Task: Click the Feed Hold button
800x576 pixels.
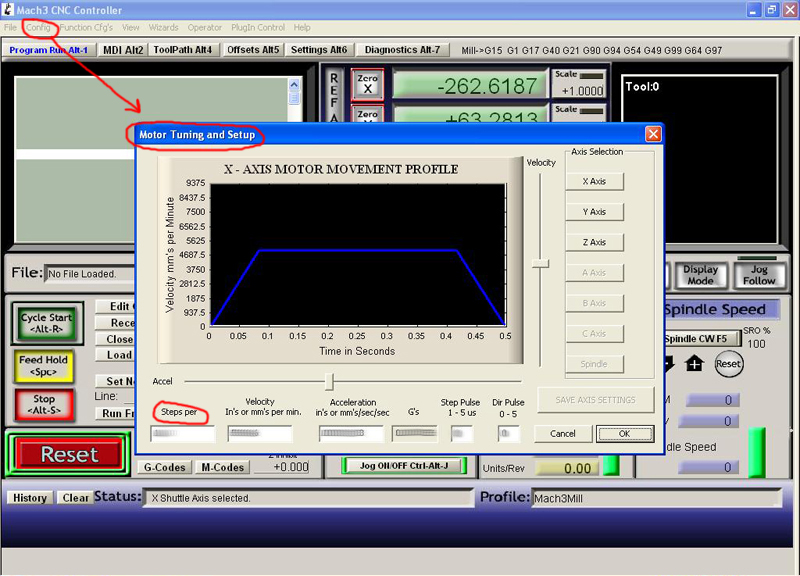Action: (43, 366)
